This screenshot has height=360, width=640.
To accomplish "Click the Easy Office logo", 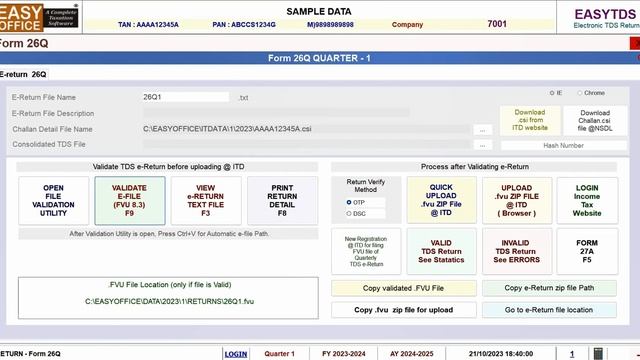I will [x=39, y=17].
